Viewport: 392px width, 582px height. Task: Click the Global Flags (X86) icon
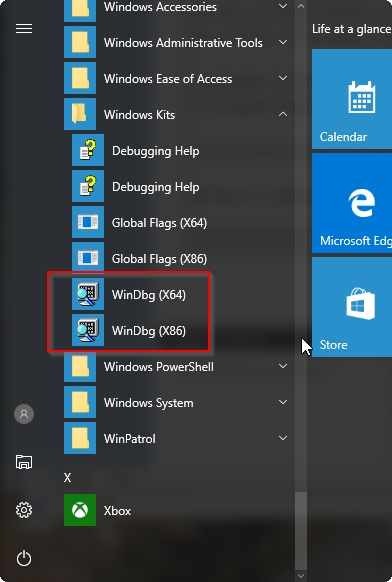click(88, 258)
